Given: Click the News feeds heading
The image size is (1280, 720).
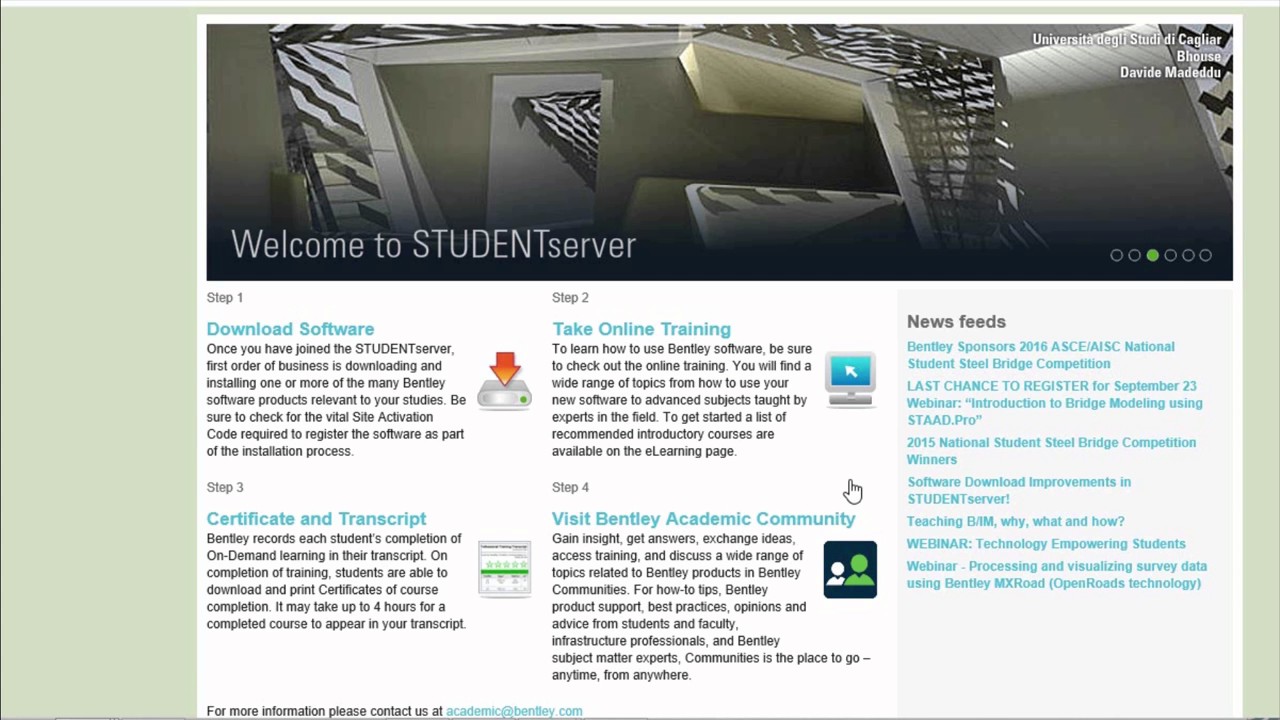Looking at the screenshot, I should coord(956,322).
